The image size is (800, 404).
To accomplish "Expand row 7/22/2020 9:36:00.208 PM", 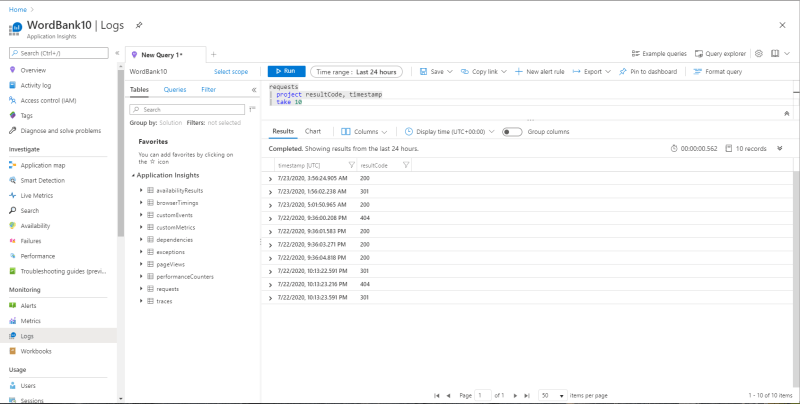I will coord(270,219).
